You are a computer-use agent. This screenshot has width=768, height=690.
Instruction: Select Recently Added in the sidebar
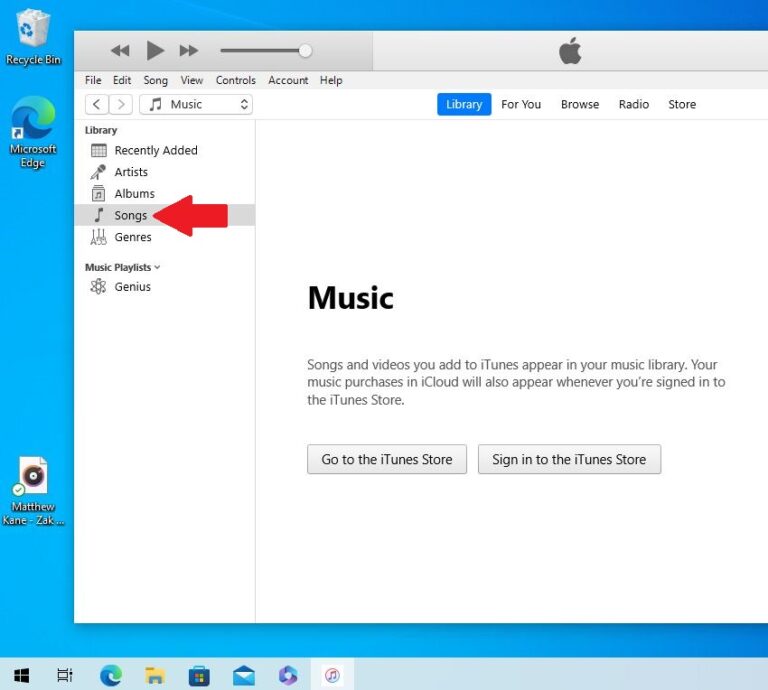point(165,150)
